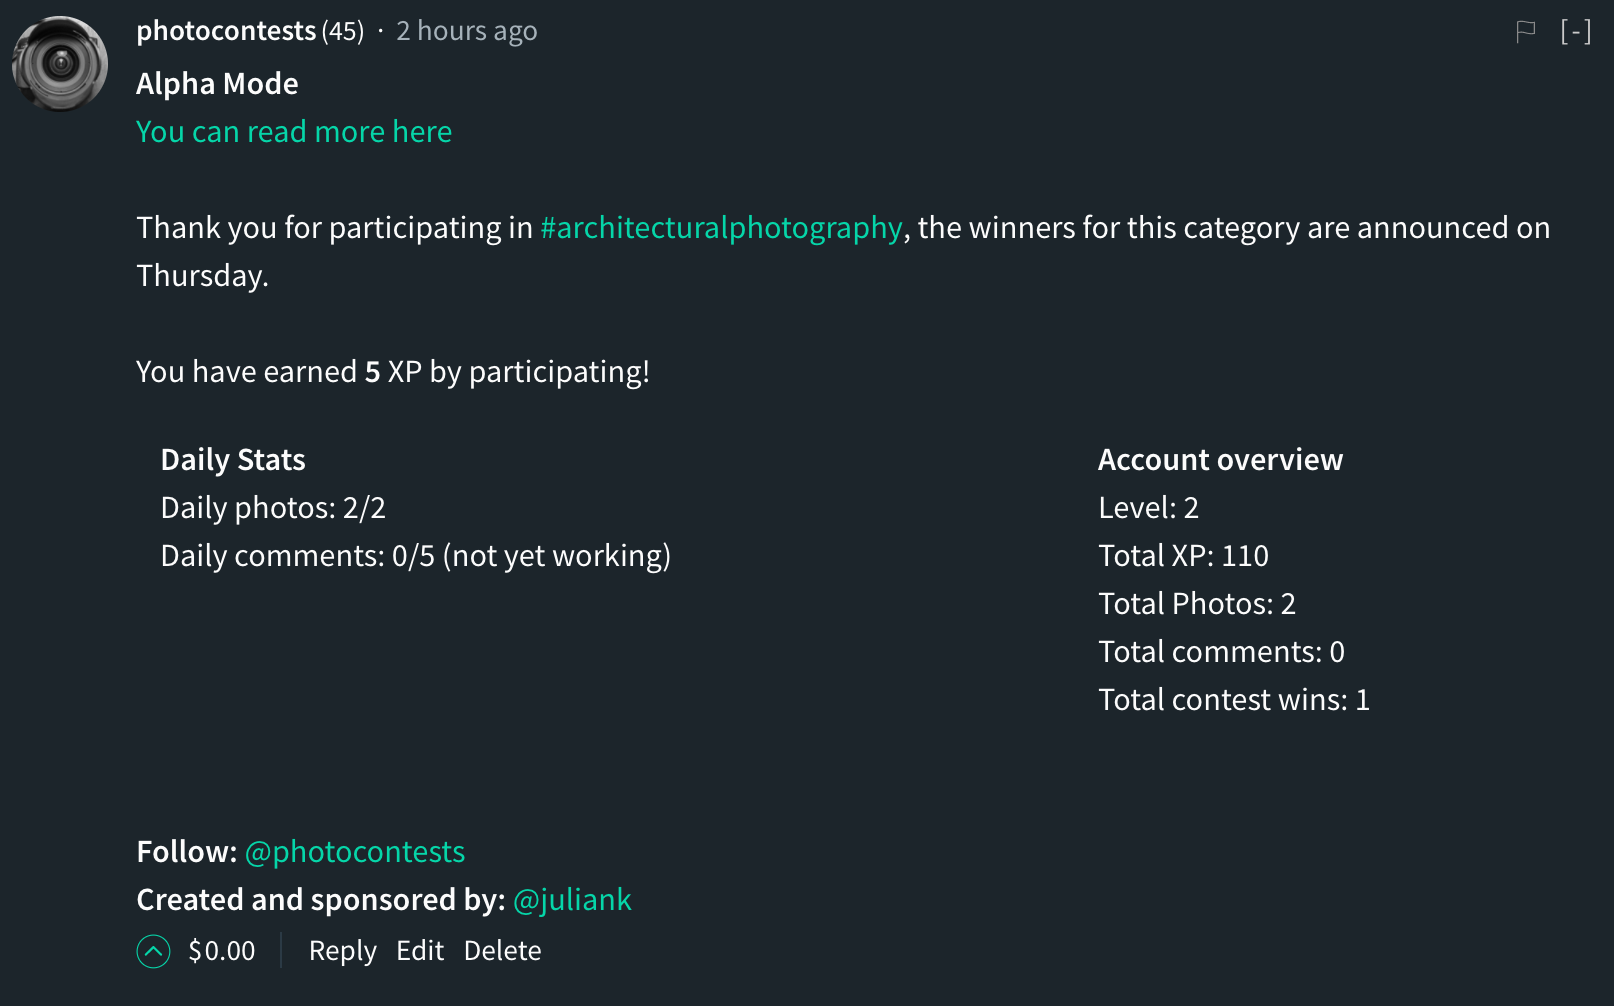Image resolution: width=1614 pixels, height=1006 pixels.
Task: Flag this comment with the flag icon
Action: tap(1525, 32)
